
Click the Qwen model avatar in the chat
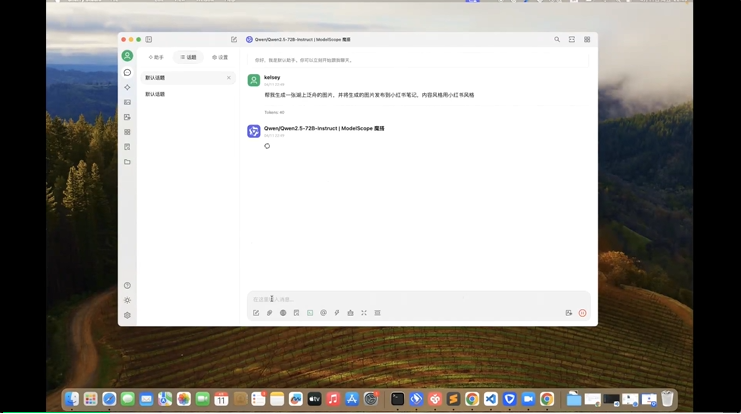coord(254,131)
